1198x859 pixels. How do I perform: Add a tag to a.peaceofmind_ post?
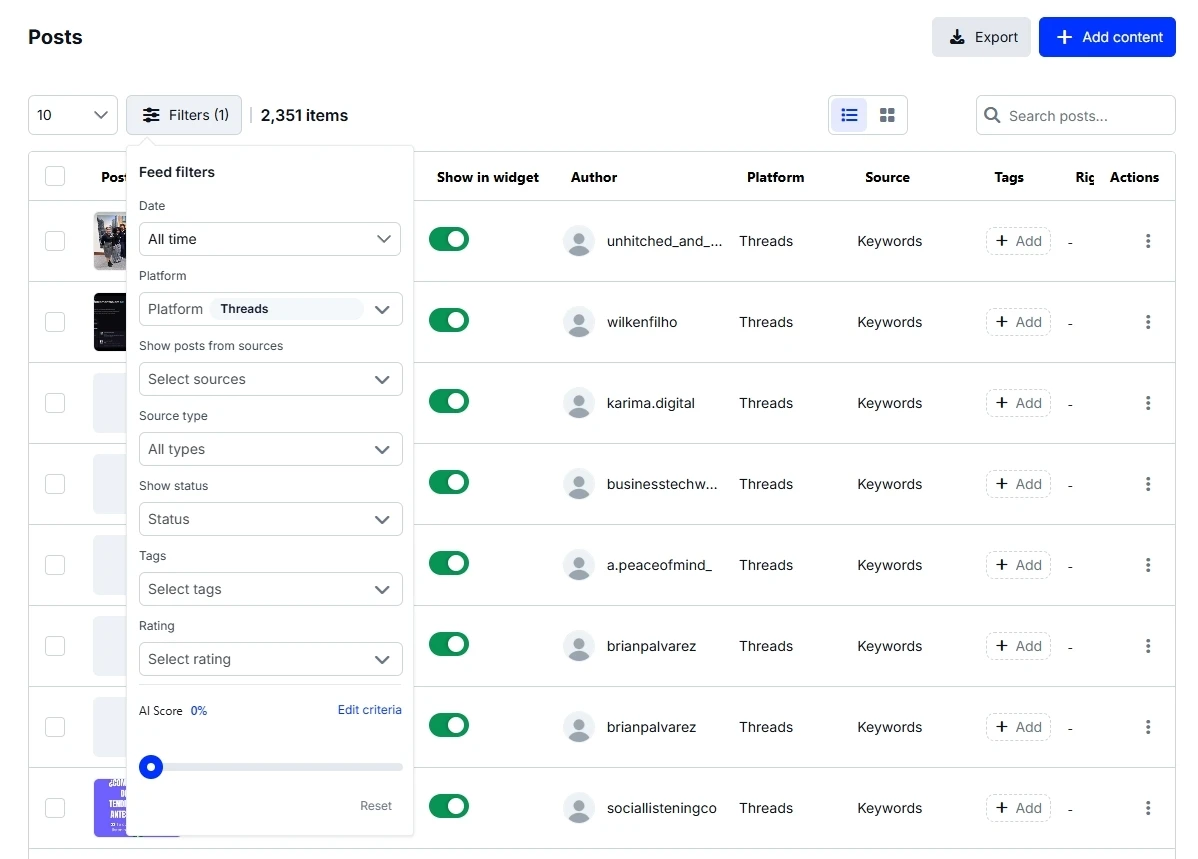coord(1018,566)
